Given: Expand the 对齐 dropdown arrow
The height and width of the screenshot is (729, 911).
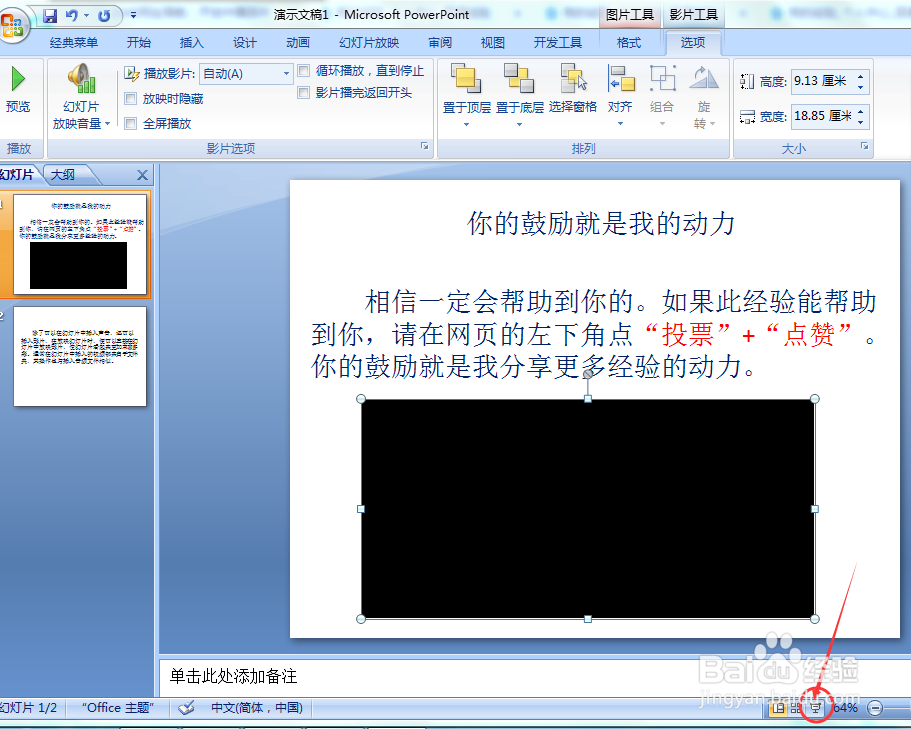Looking at the screenshot, I should (620, 124).
